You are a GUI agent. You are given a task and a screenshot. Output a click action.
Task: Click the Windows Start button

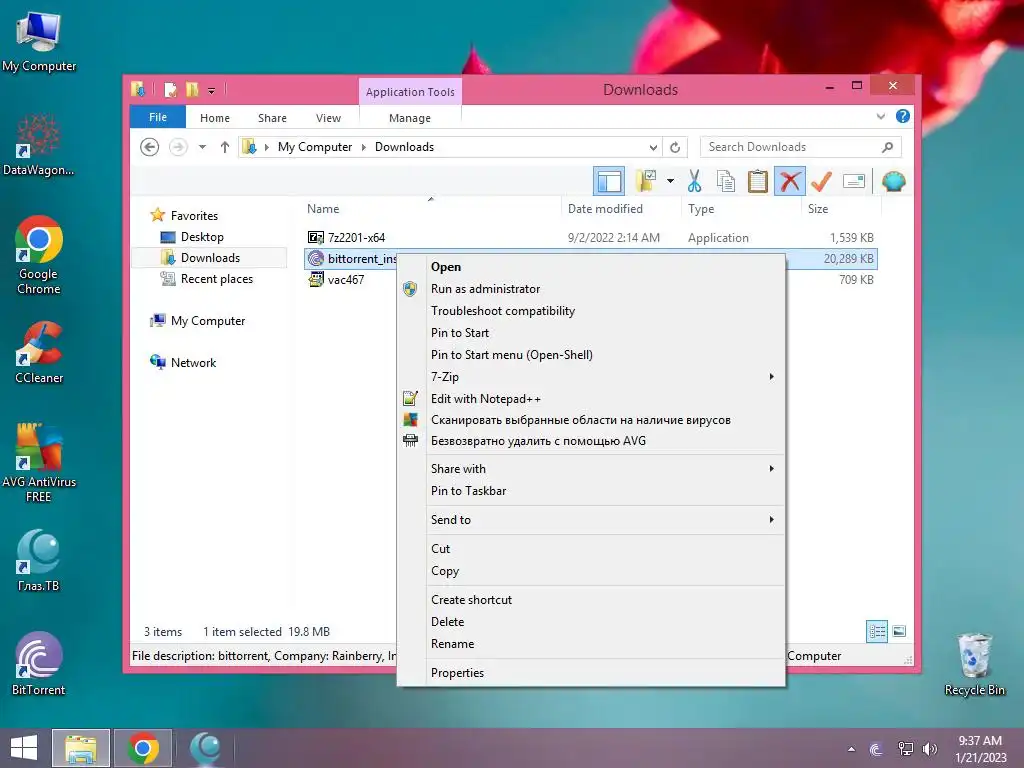tap(24, 748)
